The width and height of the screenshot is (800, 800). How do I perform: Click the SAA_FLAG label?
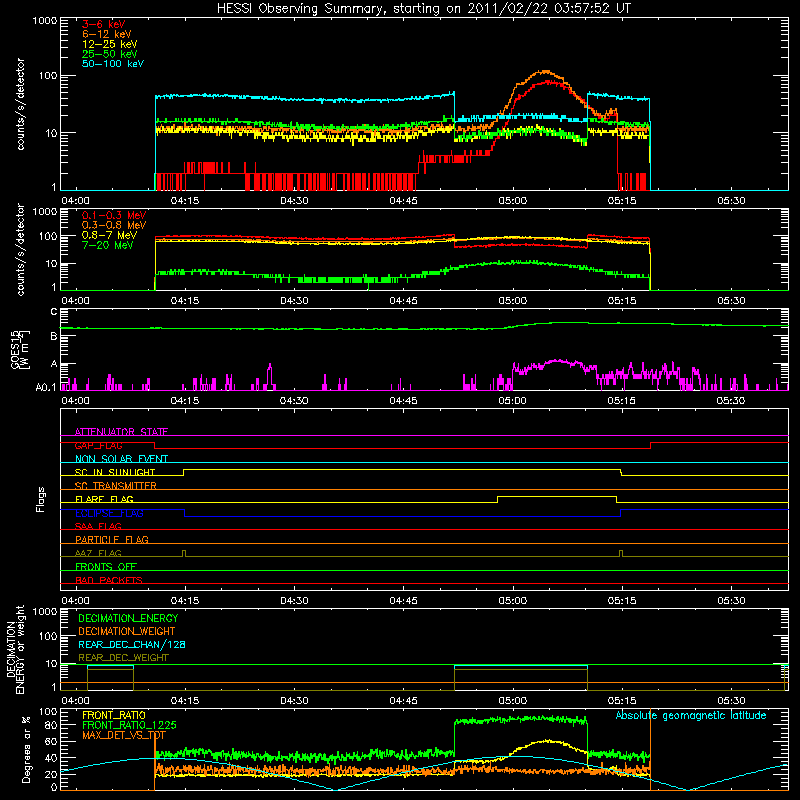[98, 526]
